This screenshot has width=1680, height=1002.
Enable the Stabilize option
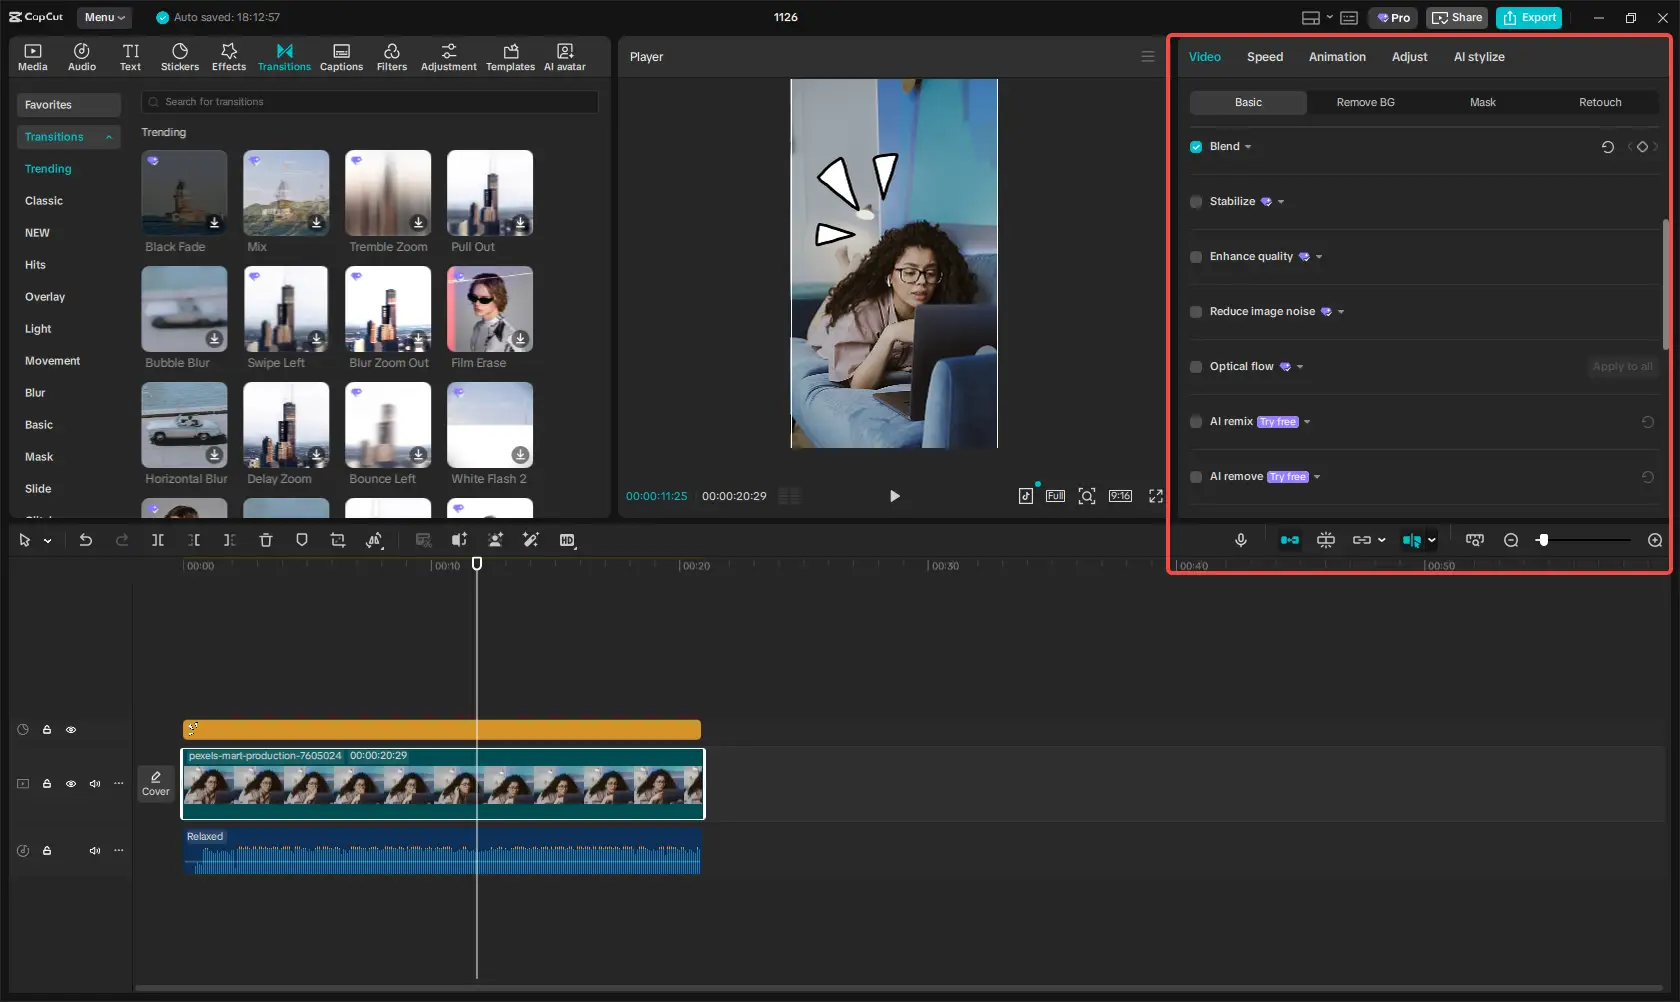tap(1196, 201)
